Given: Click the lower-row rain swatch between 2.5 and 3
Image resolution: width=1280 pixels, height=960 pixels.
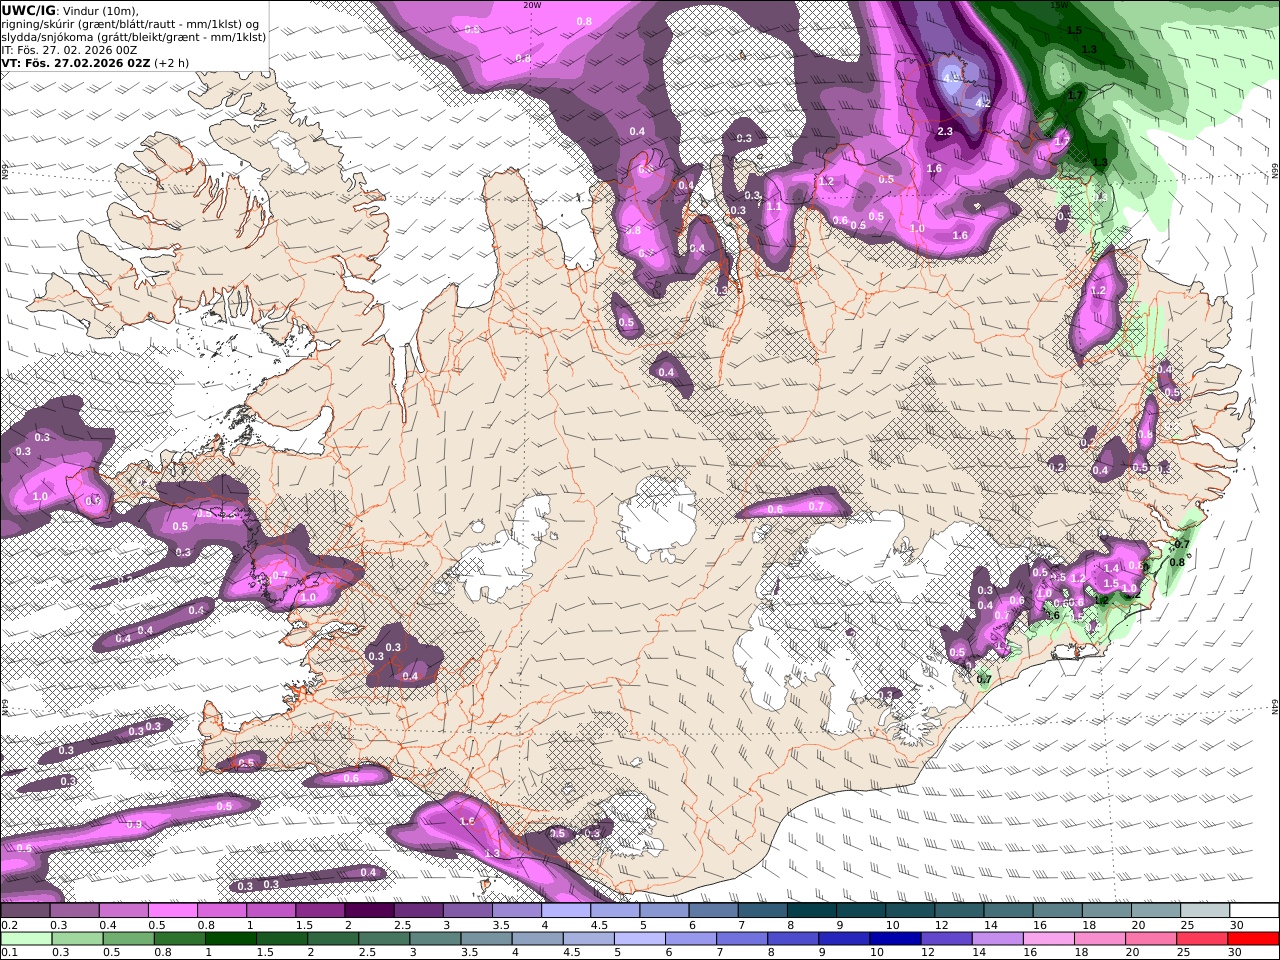Looking at the screenshot, I should (x=383, y=939).
